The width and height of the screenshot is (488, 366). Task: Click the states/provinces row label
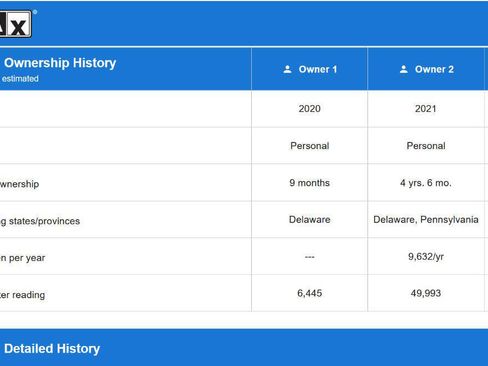coord(40,221)
